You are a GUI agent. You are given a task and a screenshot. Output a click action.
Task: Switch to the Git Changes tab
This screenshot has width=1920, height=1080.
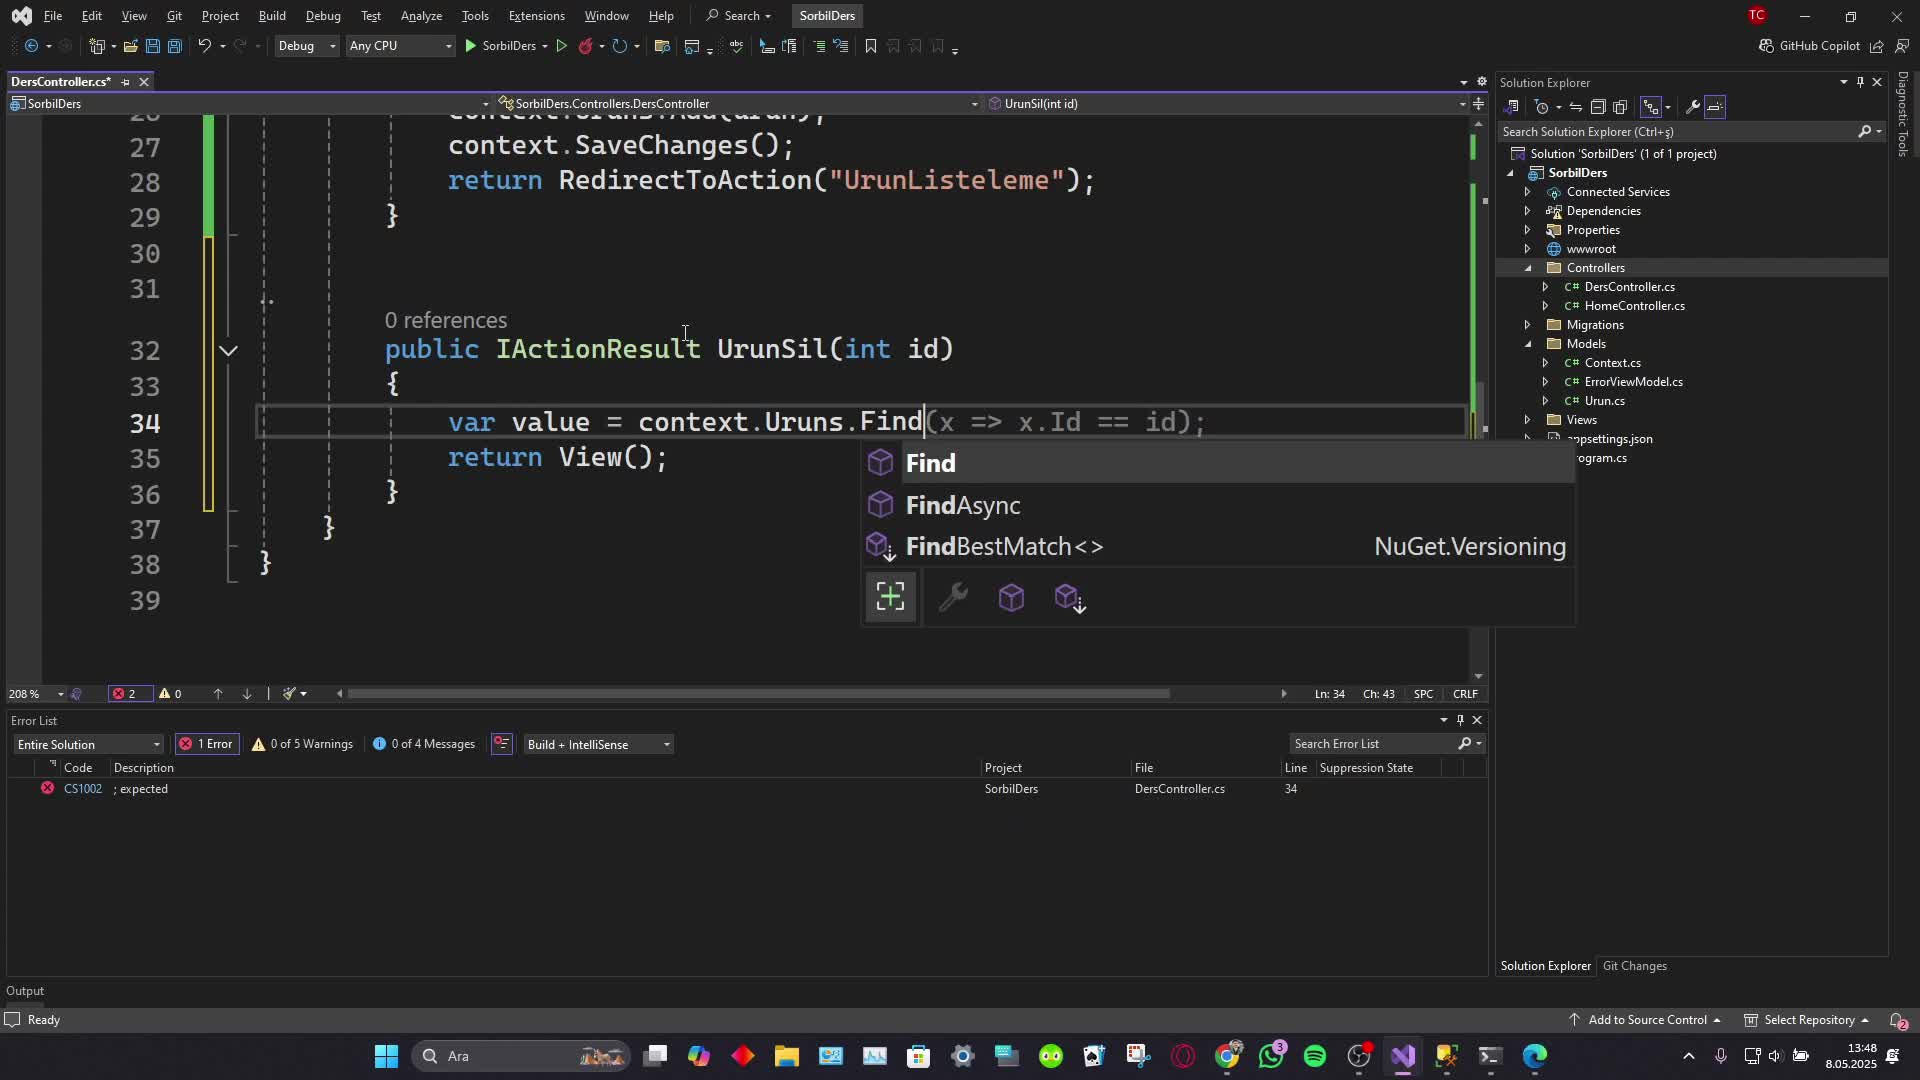tap(1634, 966)
